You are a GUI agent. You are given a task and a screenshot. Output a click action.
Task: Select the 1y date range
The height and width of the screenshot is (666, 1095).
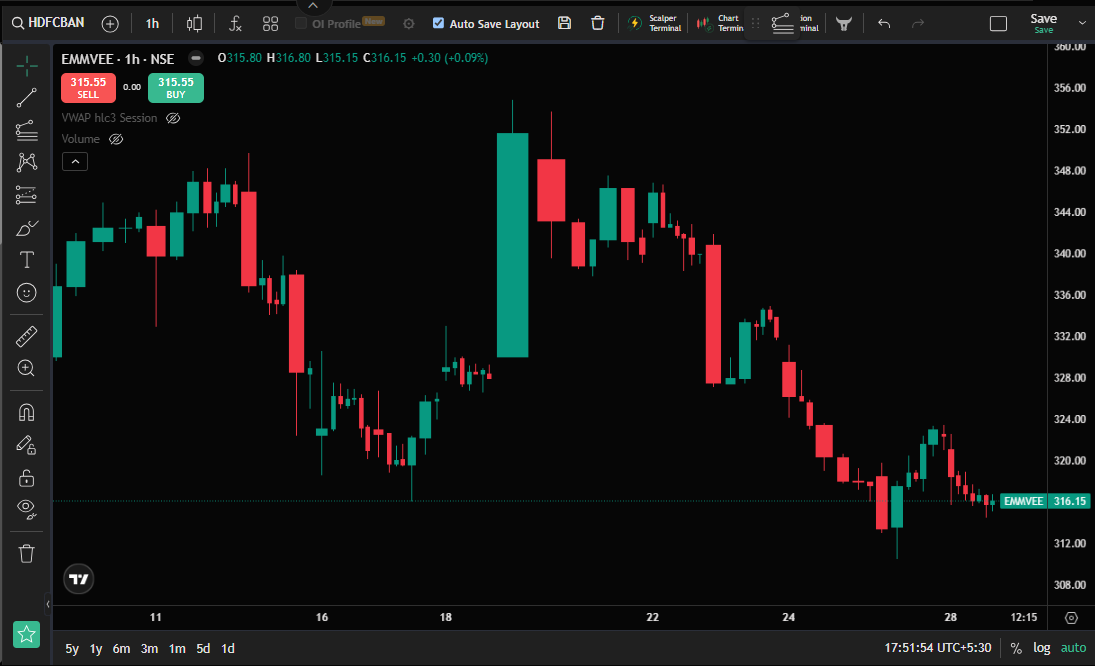coord(96,649)
